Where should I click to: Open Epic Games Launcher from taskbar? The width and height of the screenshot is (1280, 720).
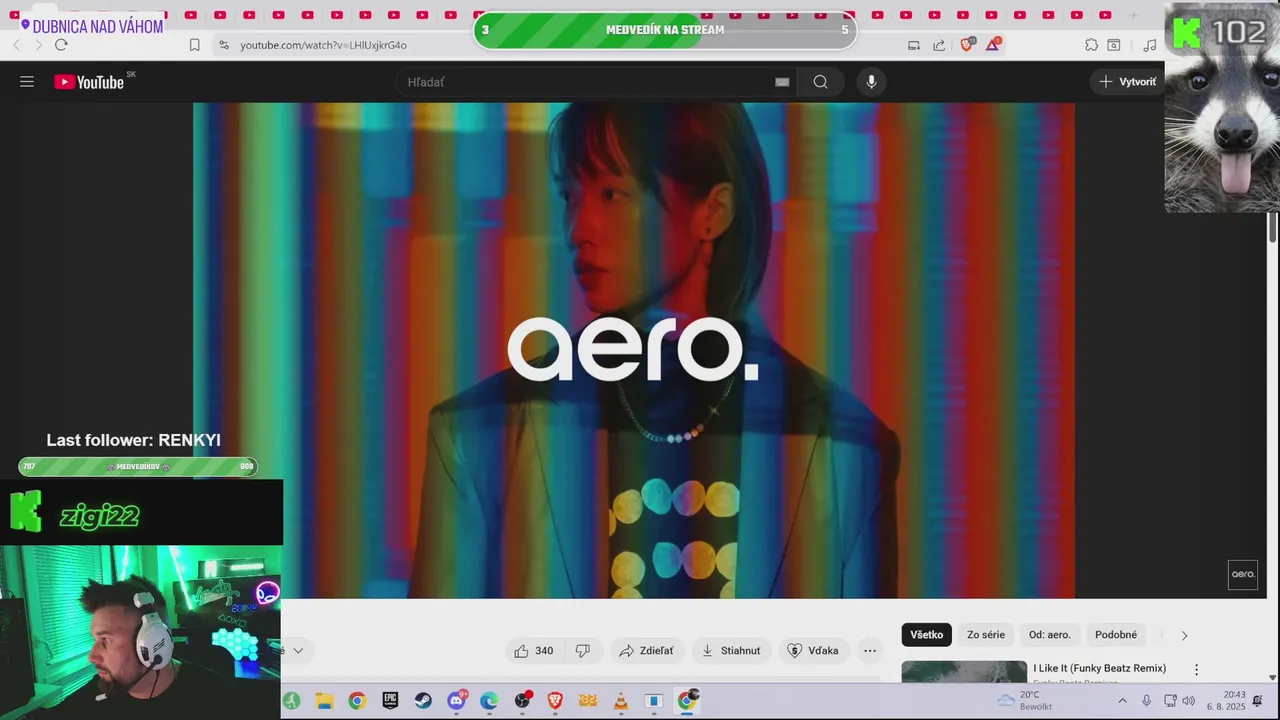click(x=390, y=701)
